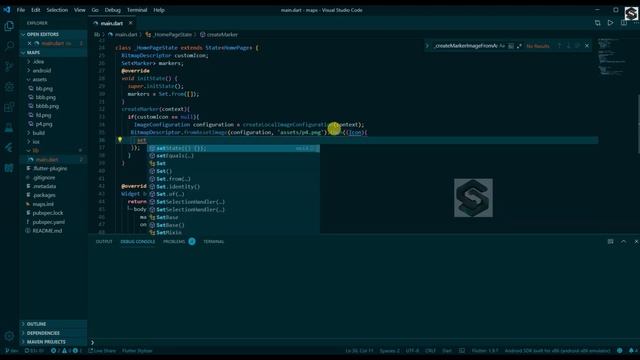Maximize the bottom panel with the chevron up

coord(623,242)
